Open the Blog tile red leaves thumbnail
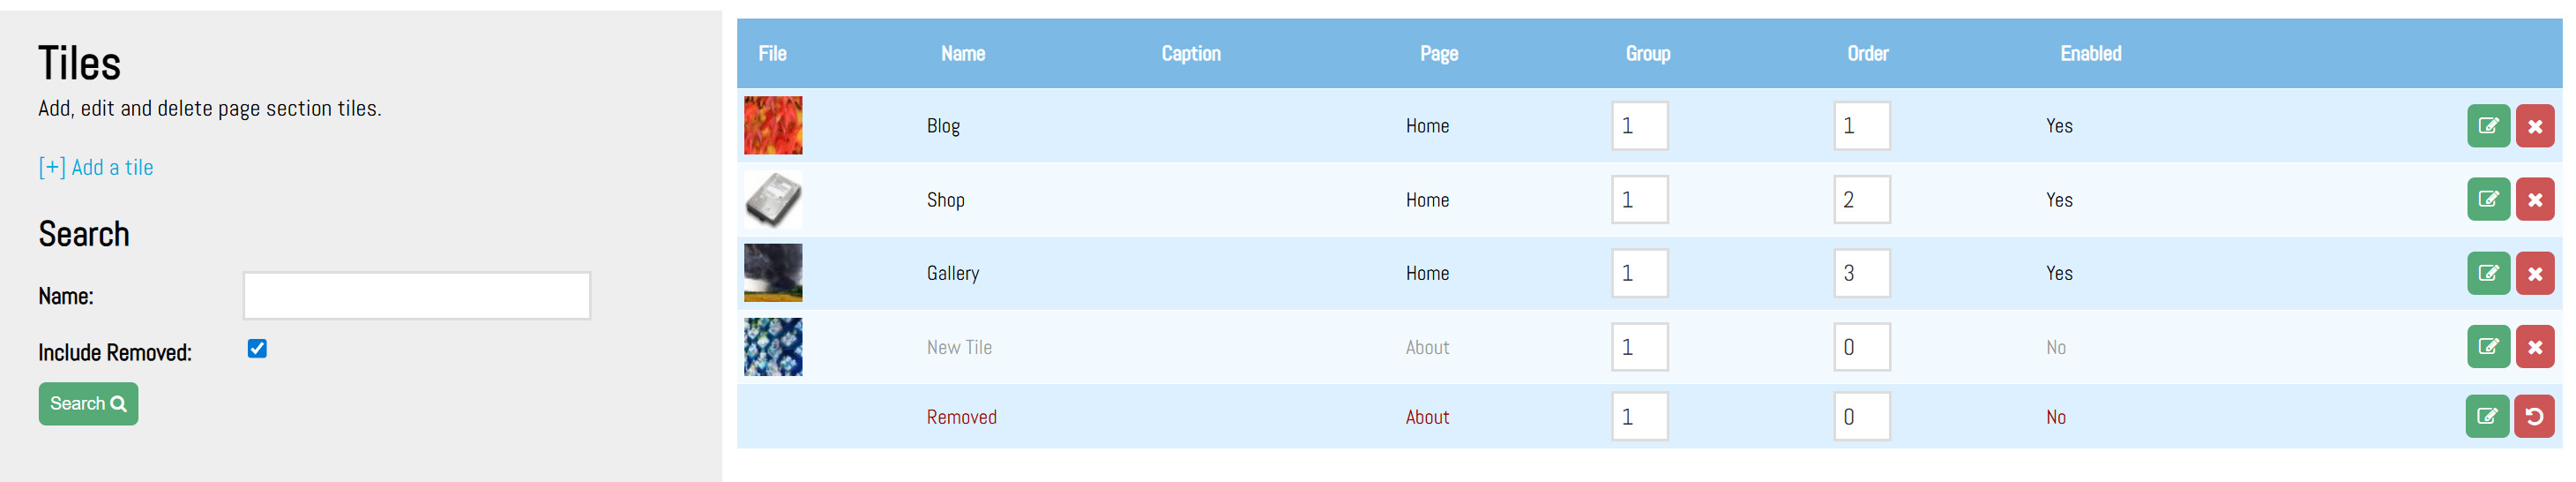This screenshot has width=2576, height=482. point(773,125)
